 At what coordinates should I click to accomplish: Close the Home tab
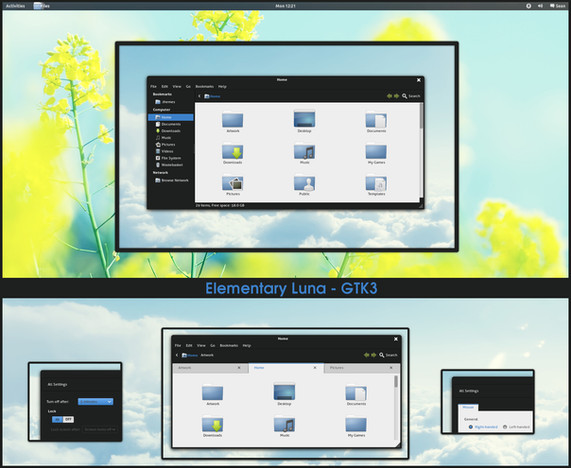point(315,368)
